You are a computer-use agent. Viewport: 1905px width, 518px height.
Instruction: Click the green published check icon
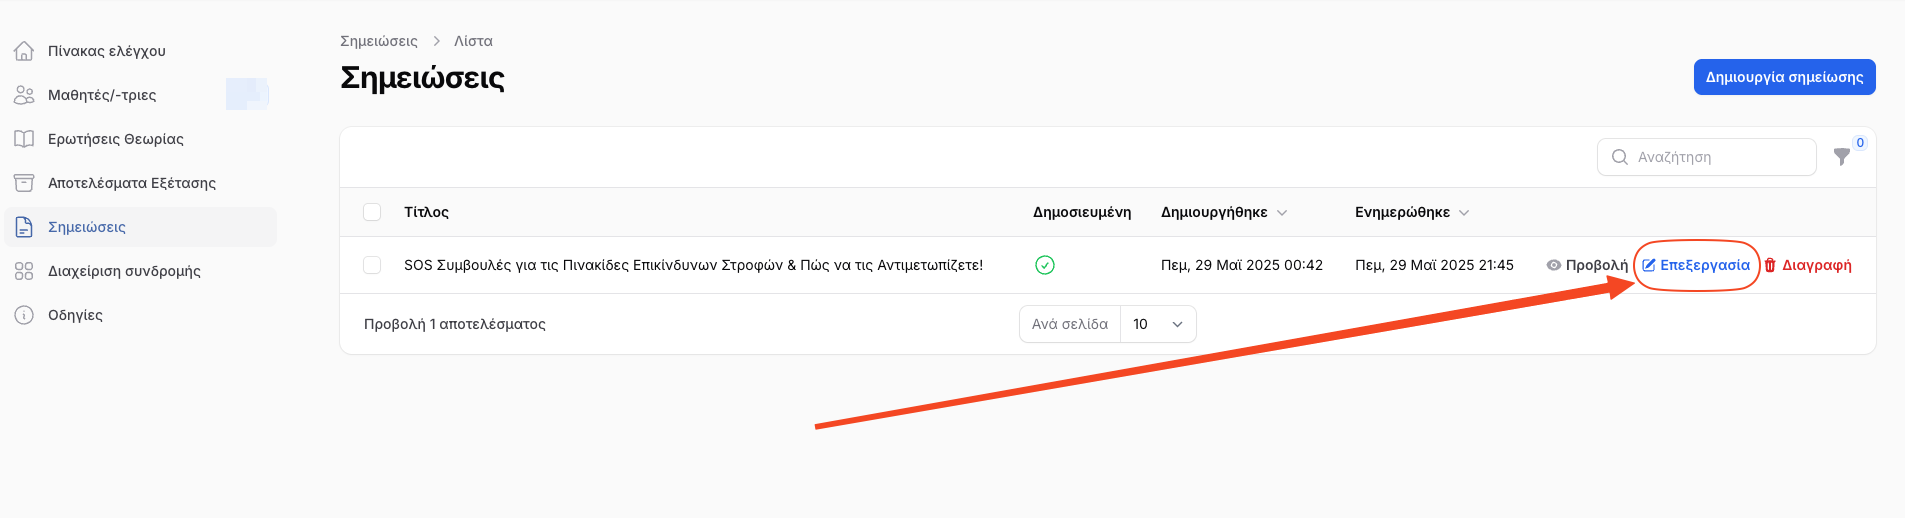[x=1045, y=265]
